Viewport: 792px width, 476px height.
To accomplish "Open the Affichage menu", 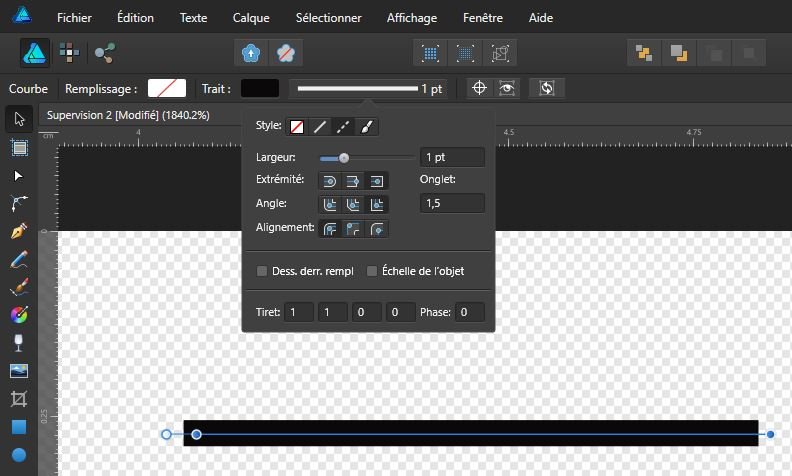I will point(412,18).
